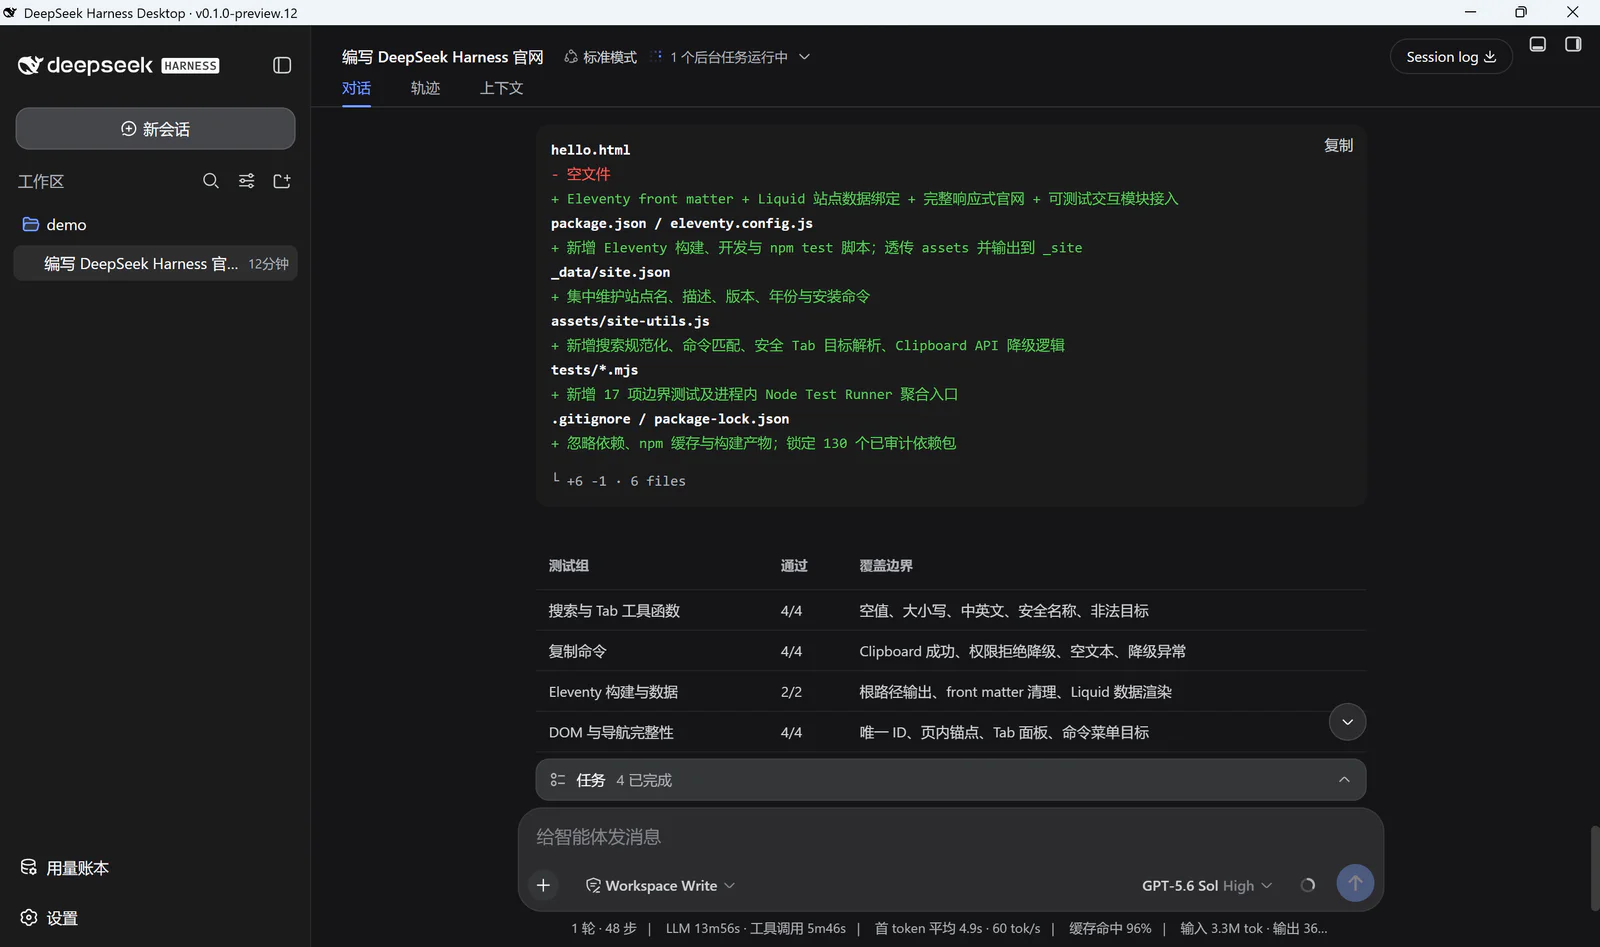Screen dimensions: 1600x947
Task: Click the DOM 与导航完整性 row
Action: pos(950,732)
